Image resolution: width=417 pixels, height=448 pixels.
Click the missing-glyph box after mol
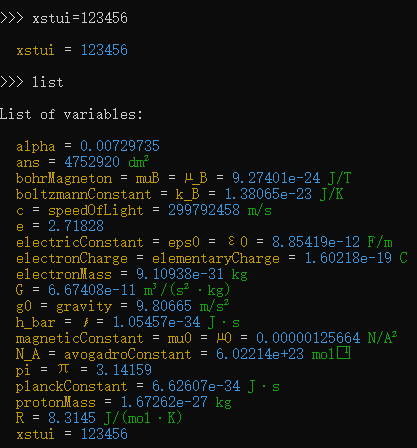click(343, 353)
